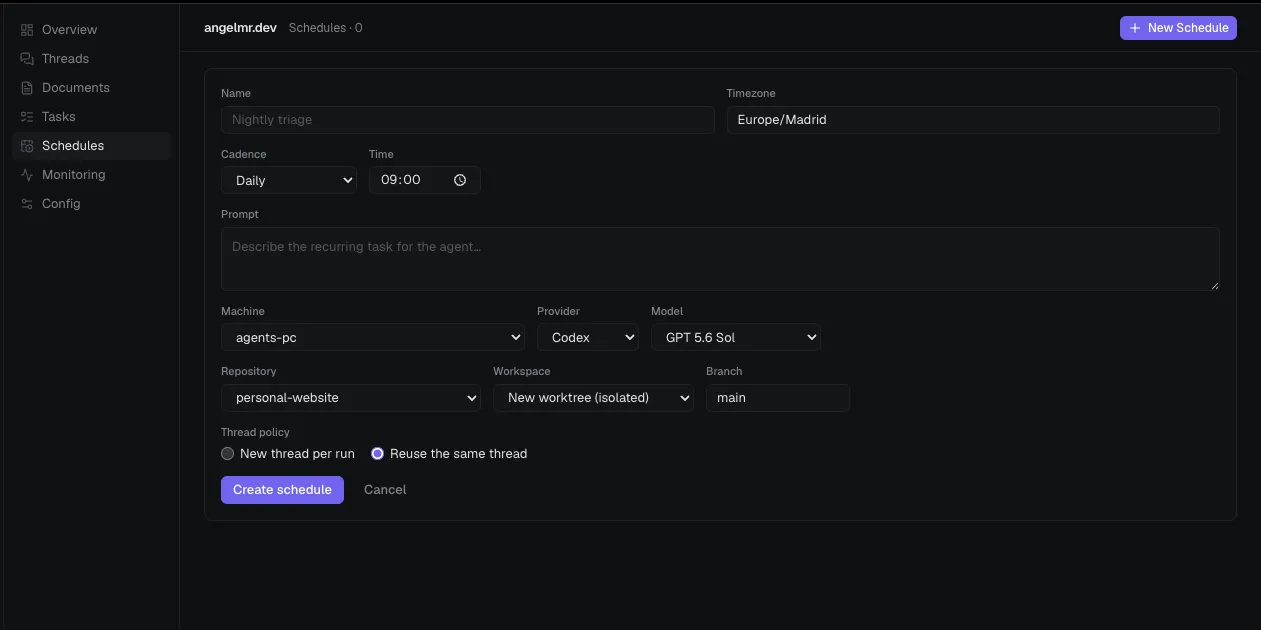Click the Thread policy label
Screen dimensions: 1261x630
click(x=255, y=432)
